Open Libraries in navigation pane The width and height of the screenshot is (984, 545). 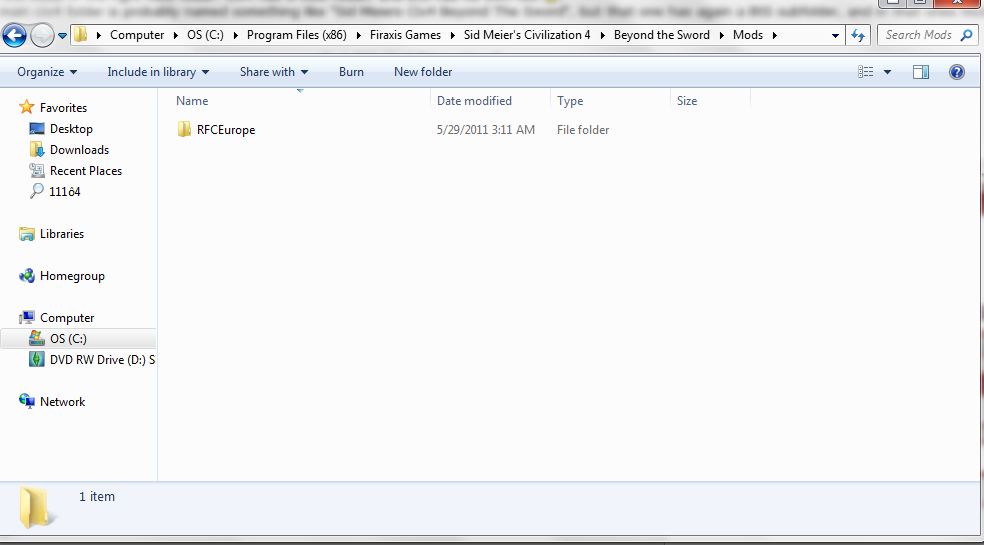(62, 234)
